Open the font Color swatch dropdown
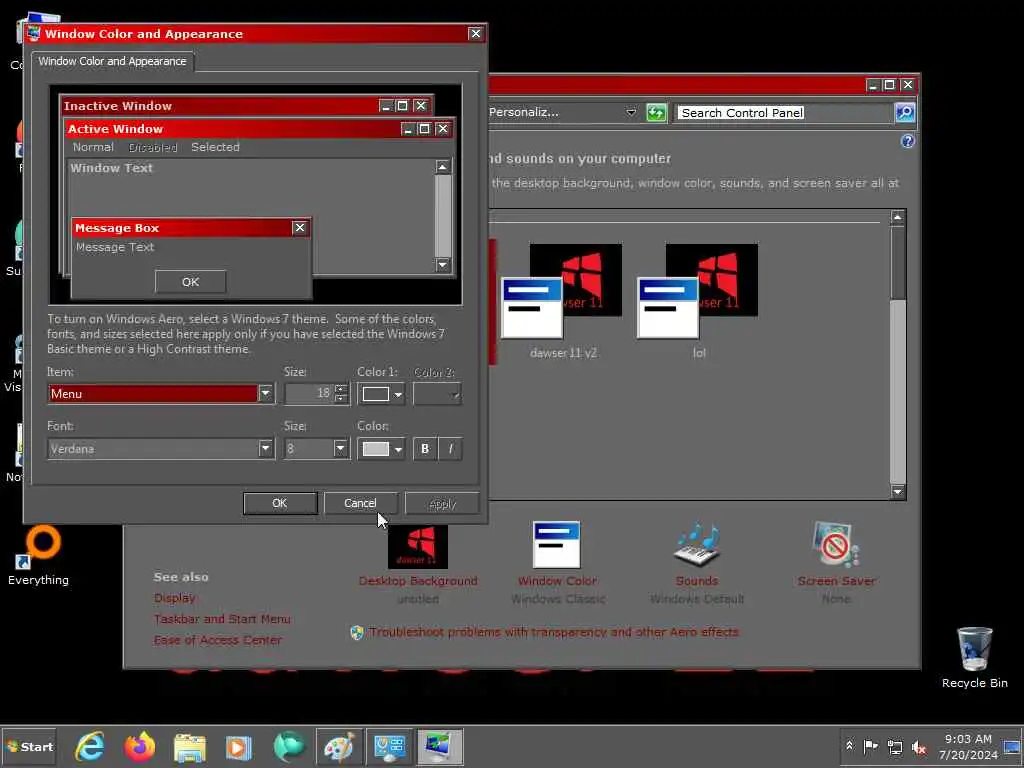 (381, 449)
